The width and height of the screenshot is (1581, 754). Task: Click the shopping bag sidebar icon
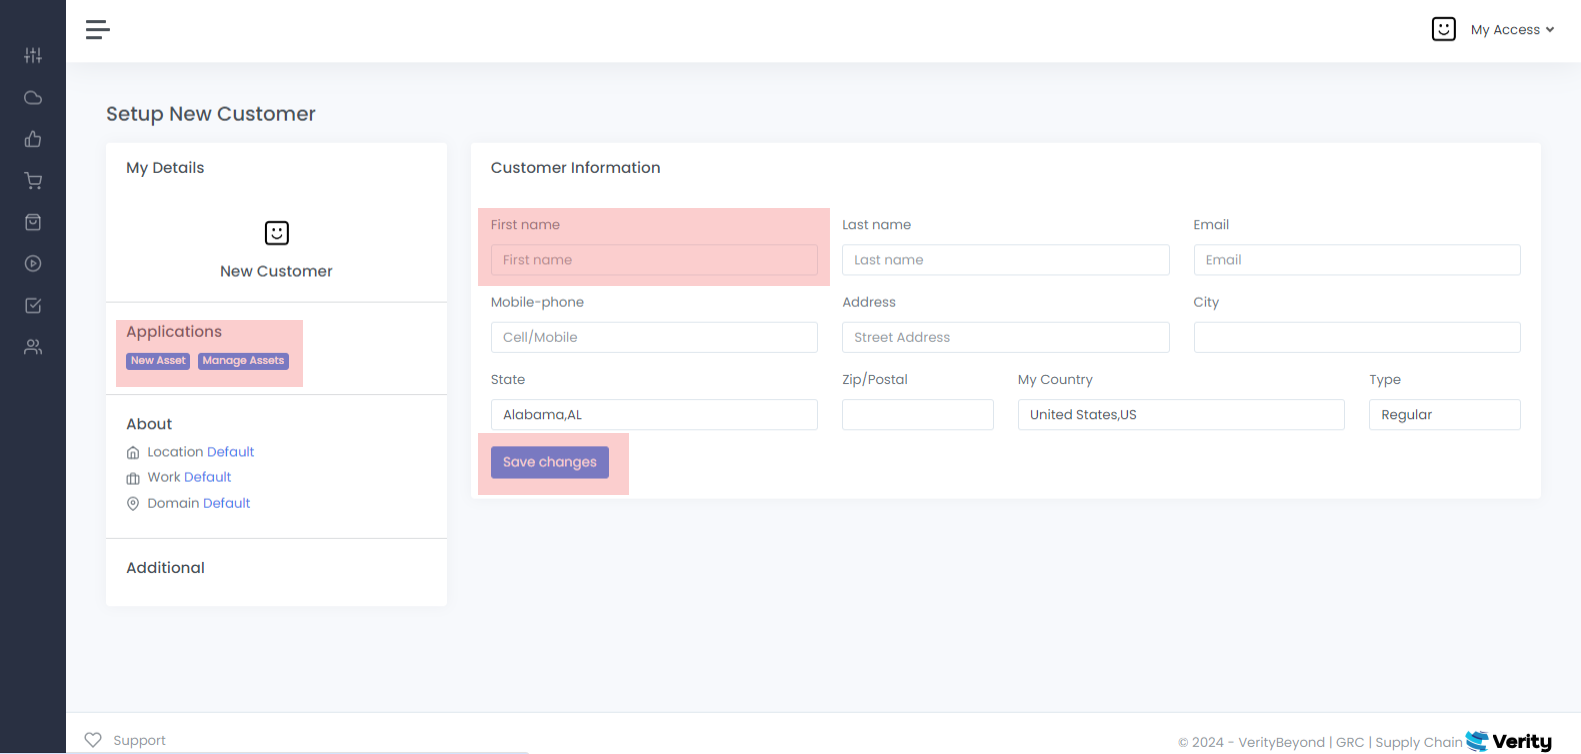33,222
